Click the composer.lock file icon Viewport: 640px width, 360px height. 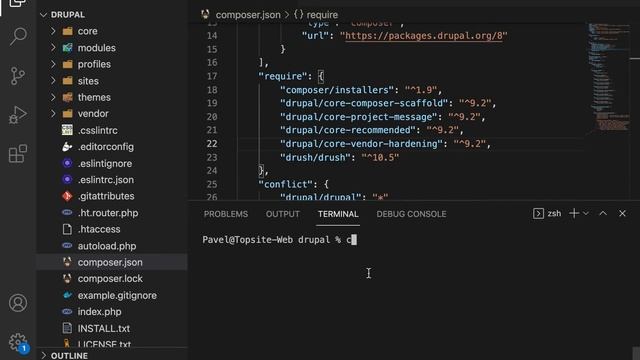click(67, 278)
